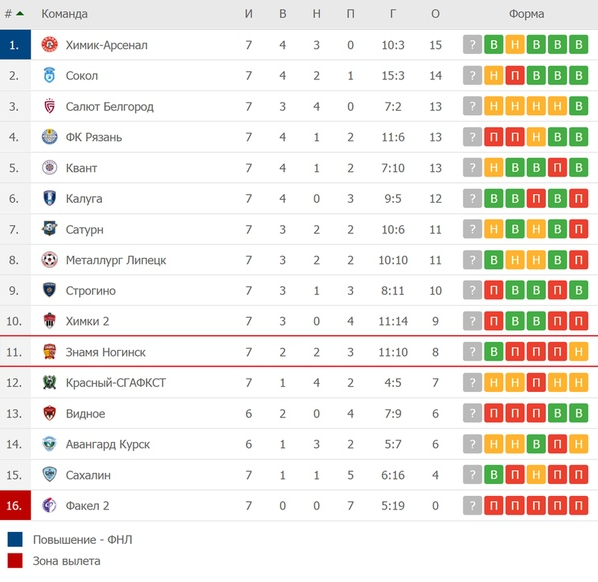Open Химик-Арсенал's gray question-mark next match

(x=473, y=45)
